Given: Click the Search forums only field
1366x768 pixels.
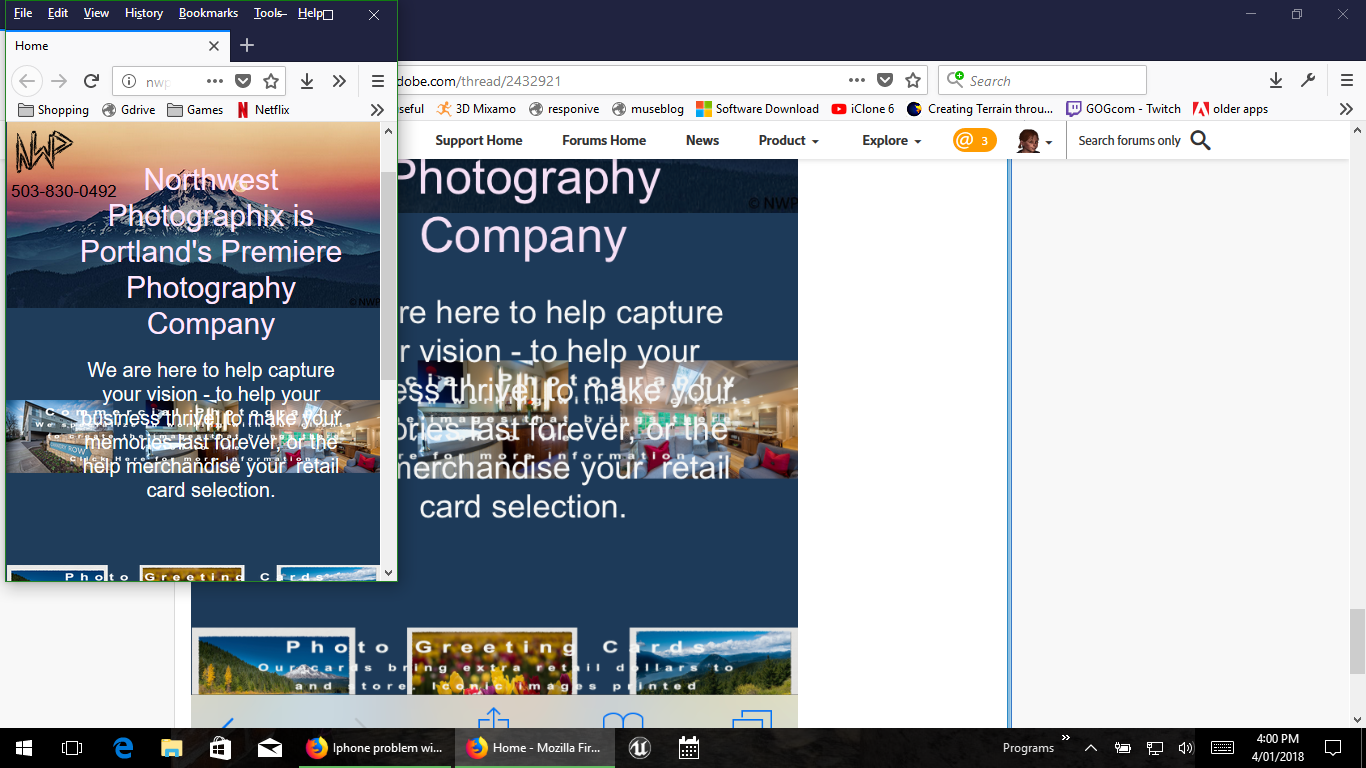Looking at the screenshot, I should pos(1129,141).
